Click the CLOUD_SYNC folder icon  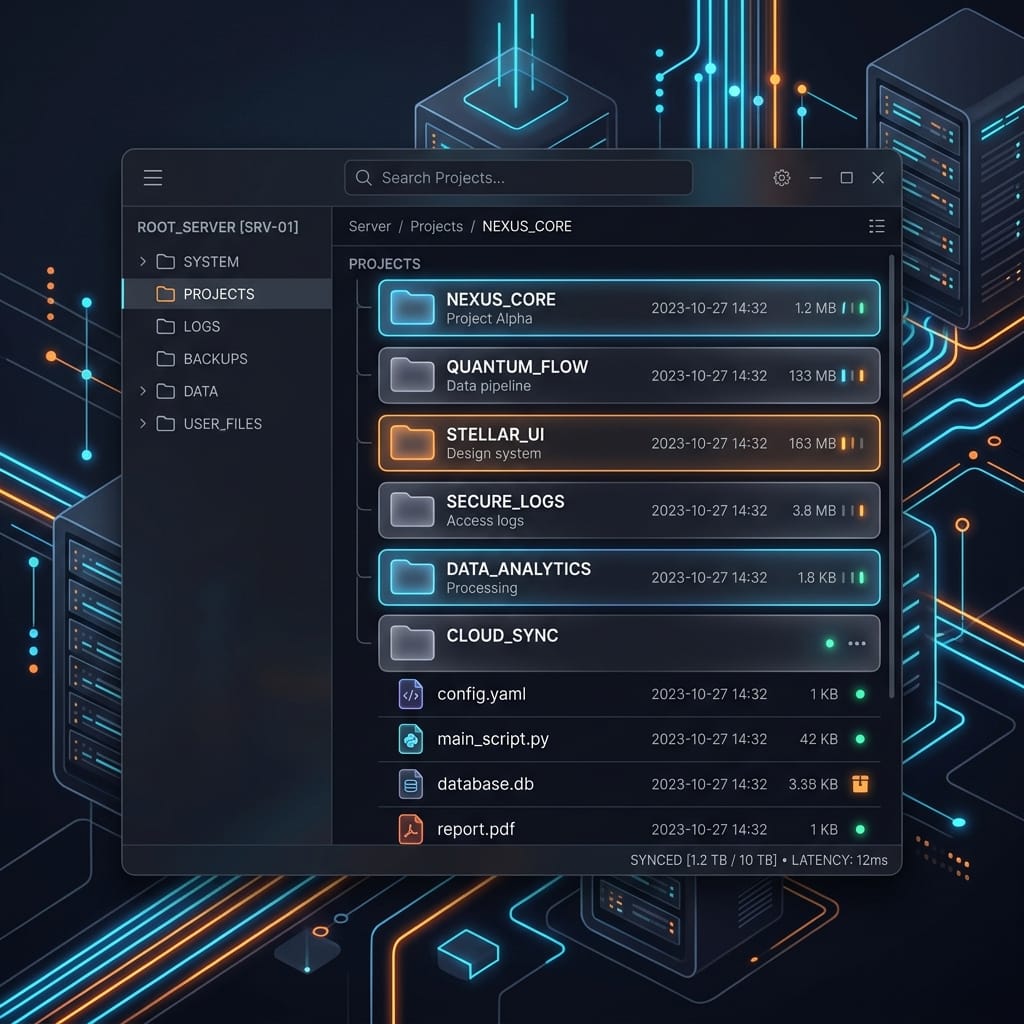tap(412, 643)
